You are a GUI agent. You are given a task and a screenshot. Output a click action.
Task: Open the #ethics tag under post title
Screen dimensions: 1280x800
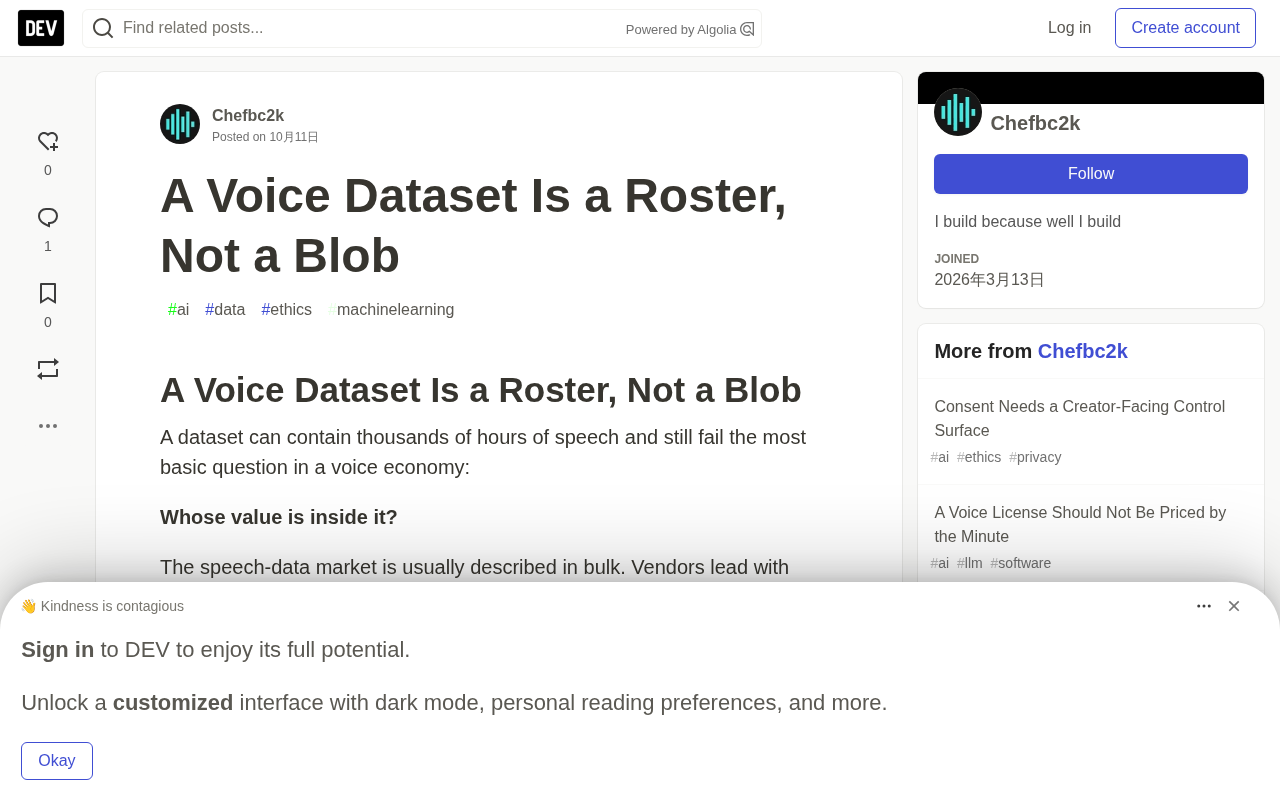(287, 310)
